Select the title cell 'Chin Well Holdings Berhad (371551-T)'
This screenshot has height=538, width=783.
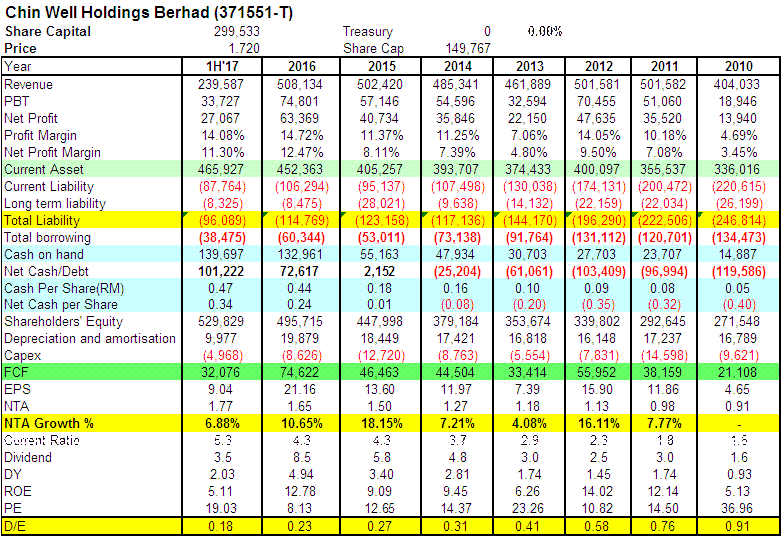pos(149,12)
